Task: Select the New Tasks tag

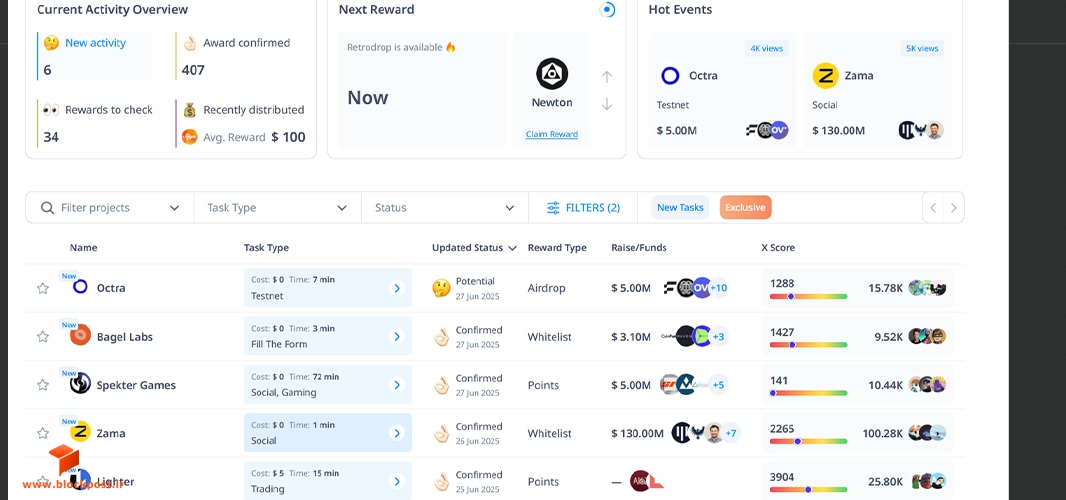Action: (x=680, y=207)
